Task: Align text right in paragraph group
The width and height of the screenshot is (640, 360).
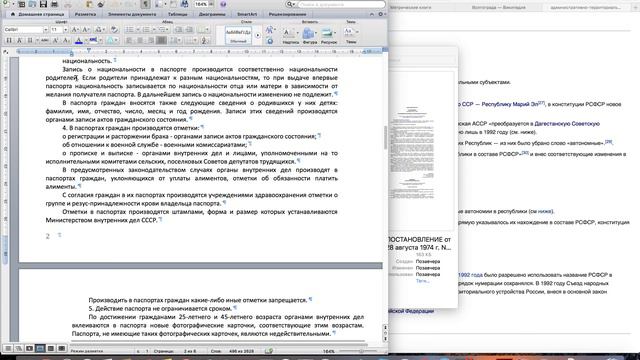Action: click(151, 40)
